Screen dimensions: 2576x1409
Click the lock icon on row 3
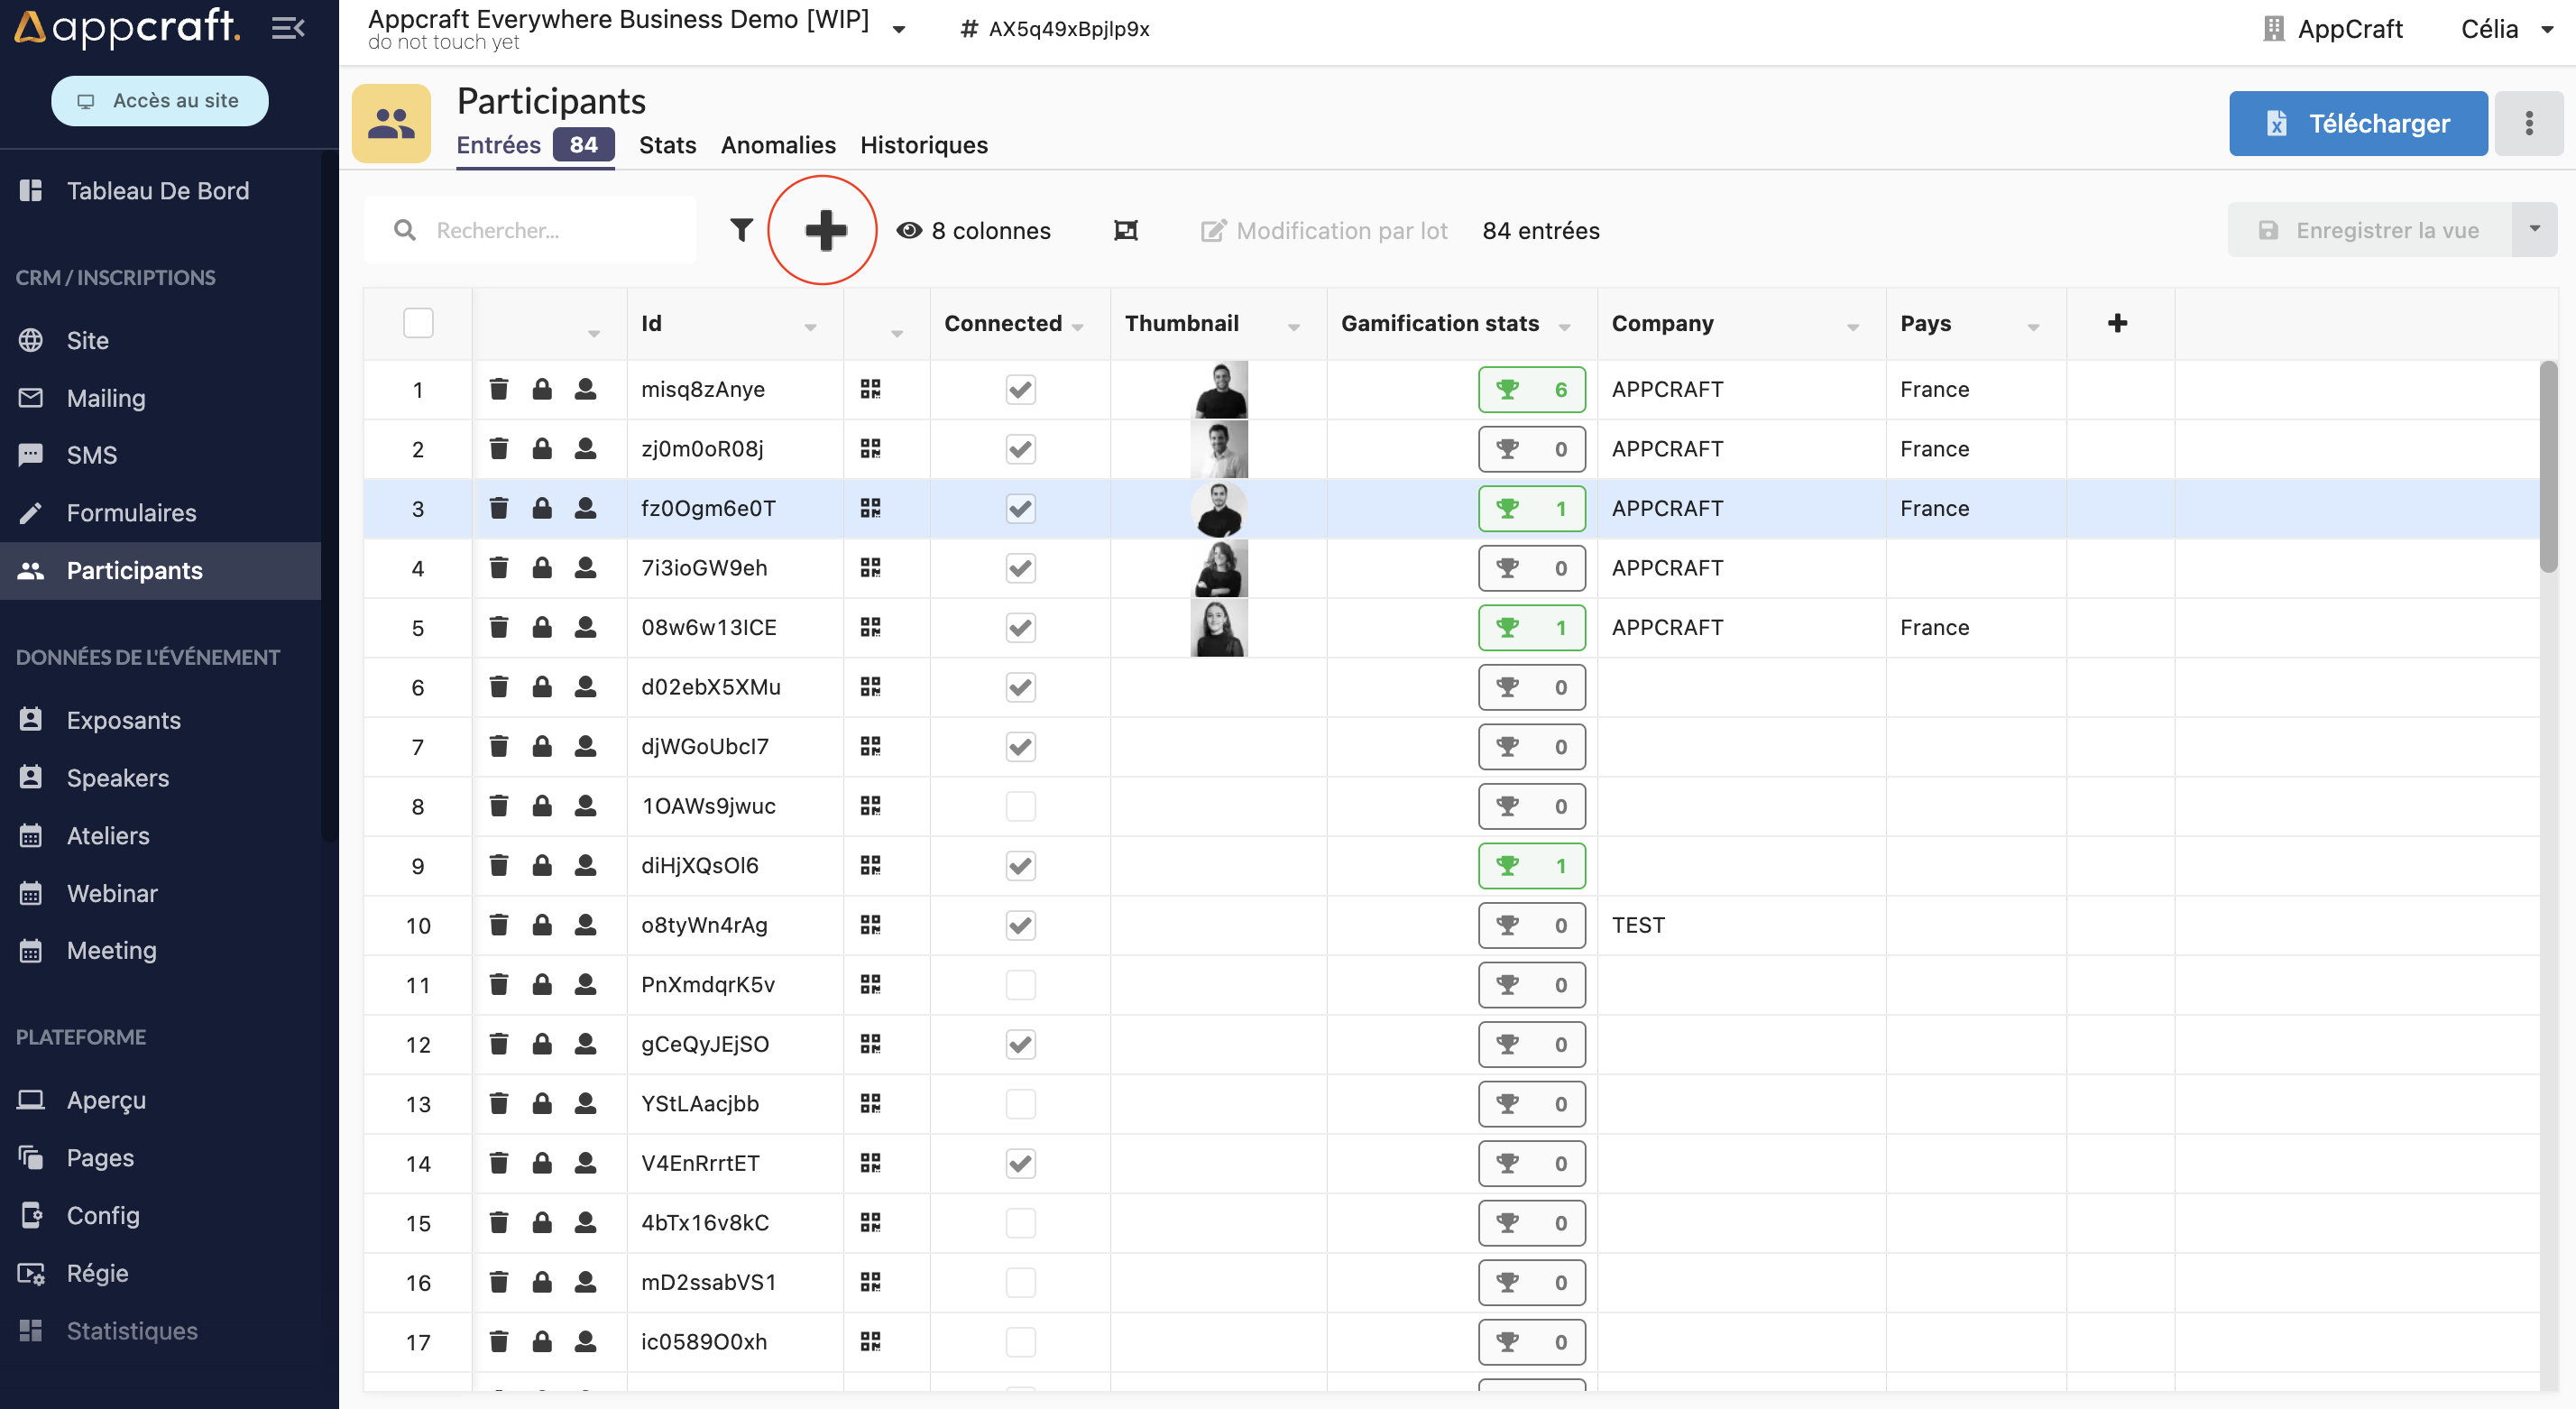542,508
